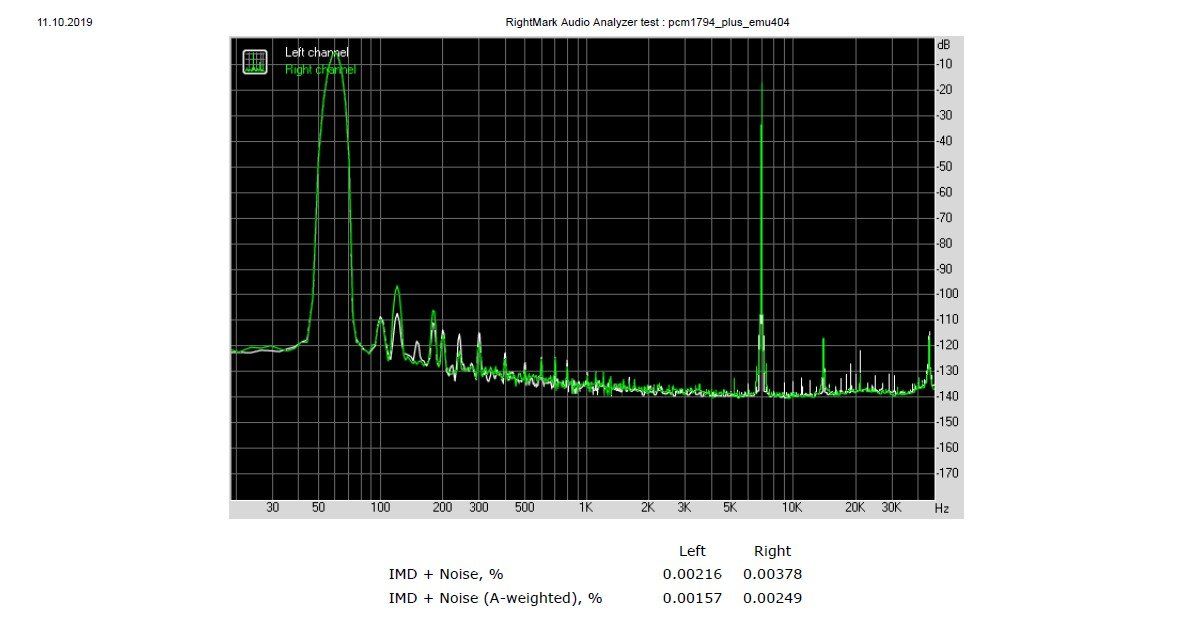
Task: Click the Left column header in results
Action: [x=692, y=551]
